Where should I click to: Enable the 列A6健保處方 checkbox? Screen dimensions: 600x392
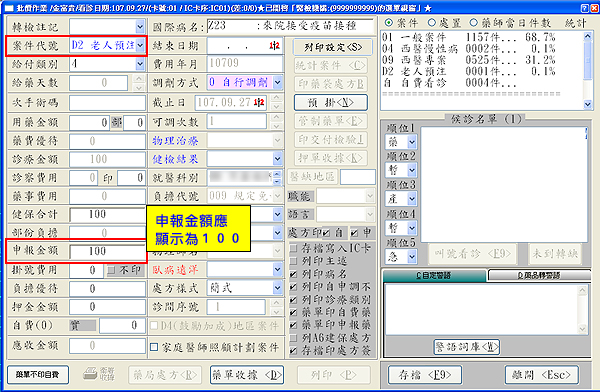pyautogui.click(x=293, y=338)
